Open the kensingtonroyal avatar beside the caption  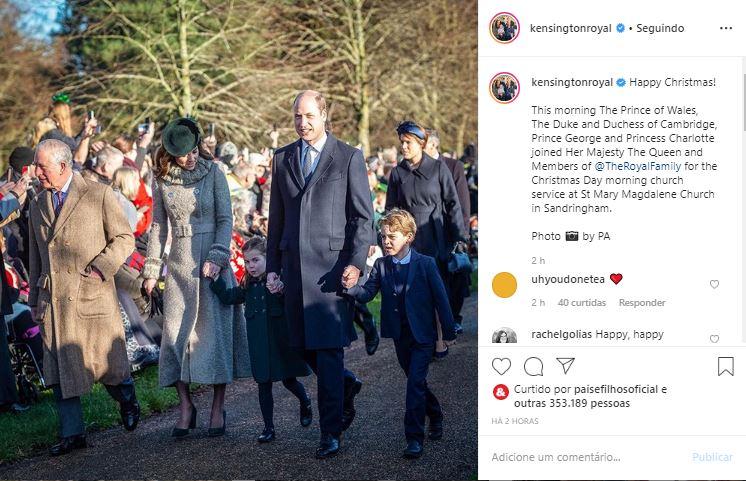[504, 88]
